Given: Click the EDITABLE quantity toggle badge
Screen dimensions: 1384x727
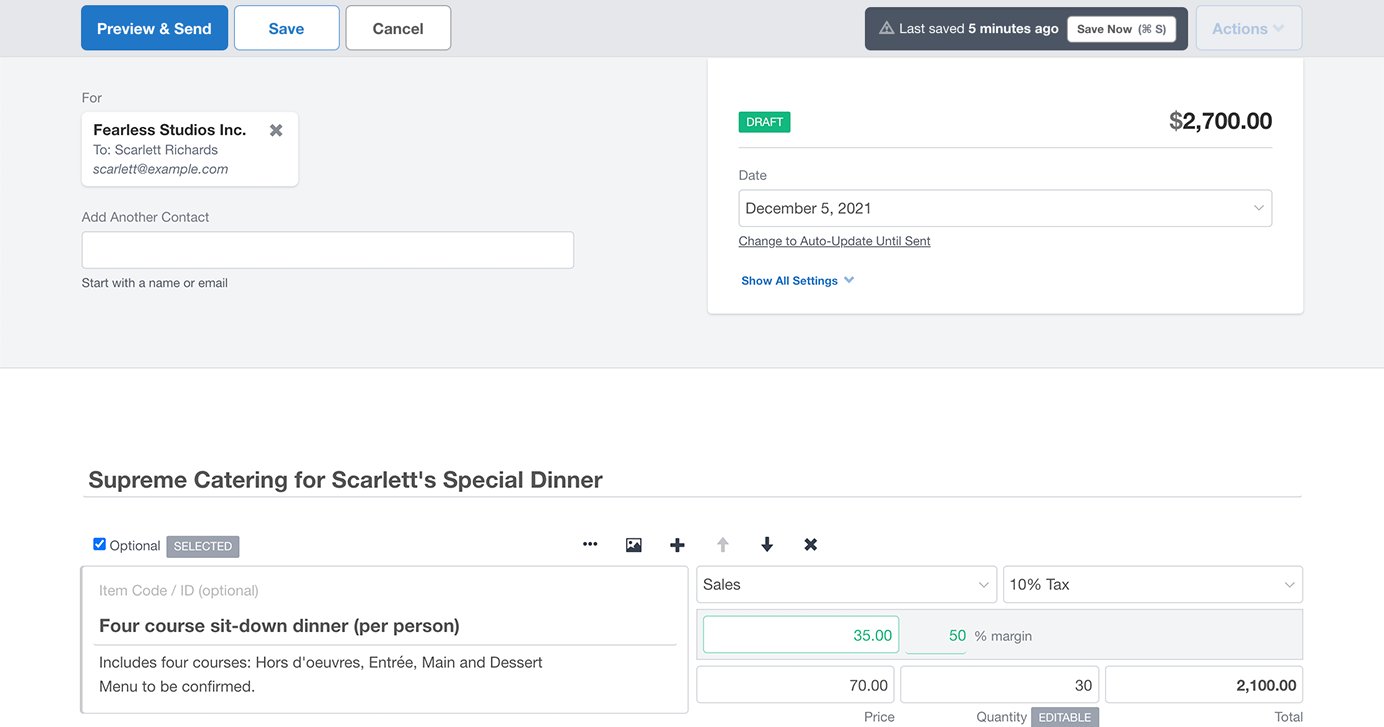Looking at the screenshot, I should pyautogui.click(x=1064, y=717).
